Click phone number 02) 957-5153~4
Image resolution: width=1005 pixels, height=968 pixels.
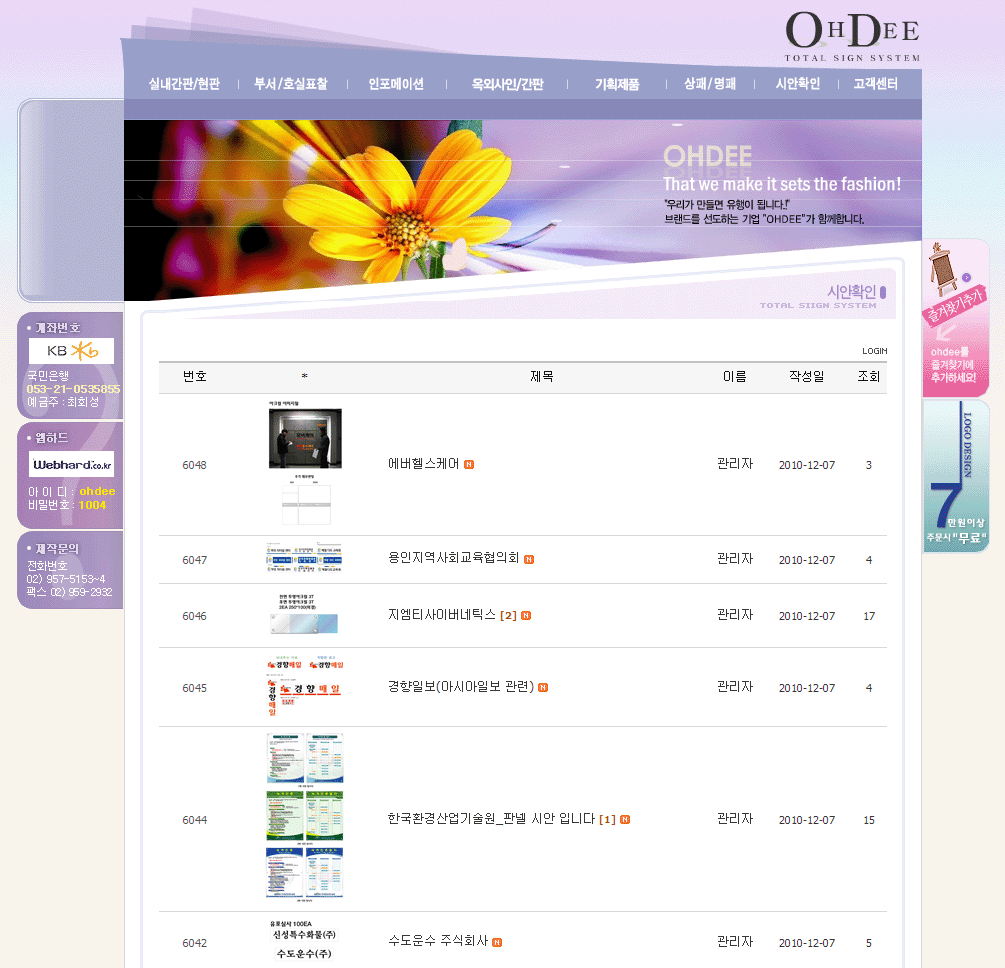pyautogui.click(x=66, y=579)
